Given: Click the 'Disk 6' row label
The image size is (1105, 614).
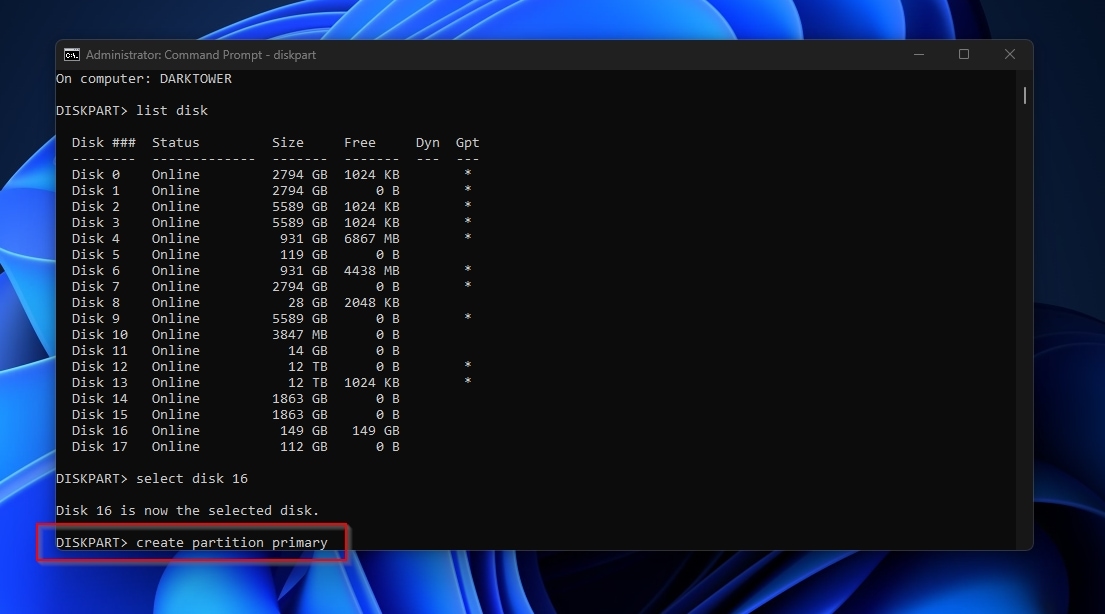Looking at the screenshot, I should pyautogui.click(x=96, y=271).
